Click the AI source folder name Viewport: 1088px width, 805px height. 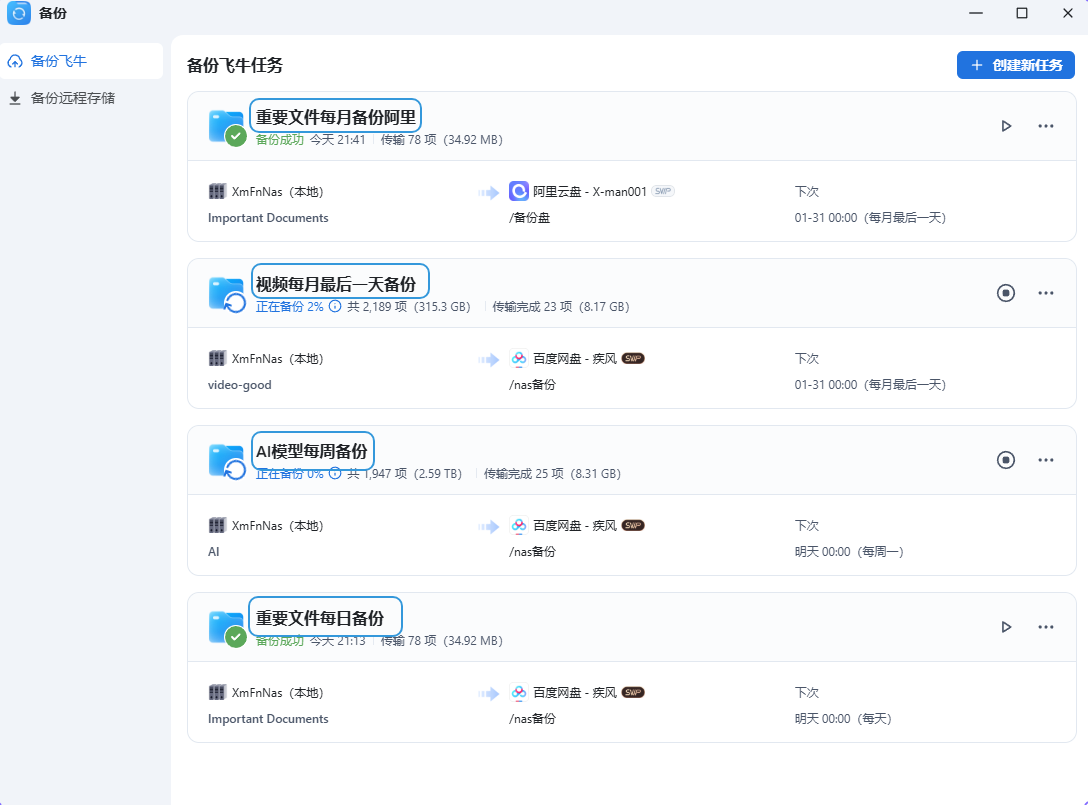point(214,552)
